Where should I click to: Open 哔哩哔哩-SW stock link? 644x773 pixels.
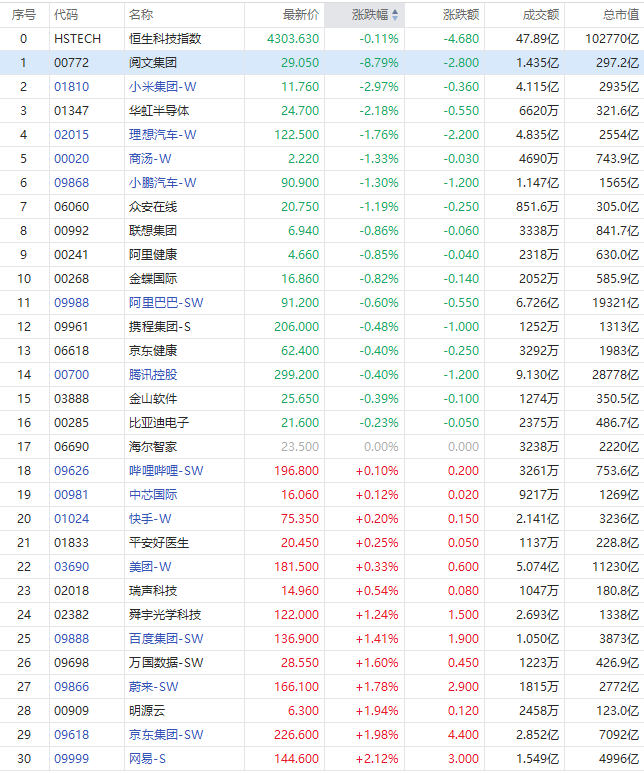[166, 471]
